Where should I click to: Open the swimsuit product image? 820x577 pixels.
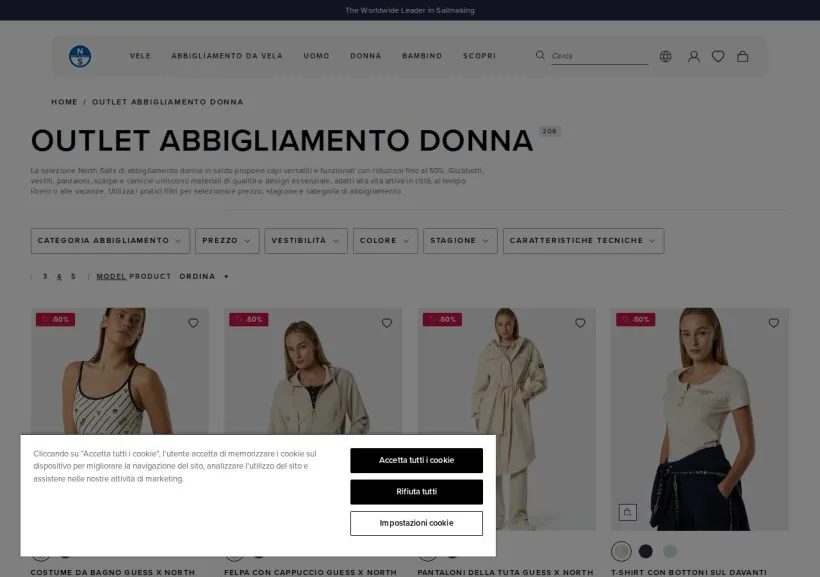[120, 371]
